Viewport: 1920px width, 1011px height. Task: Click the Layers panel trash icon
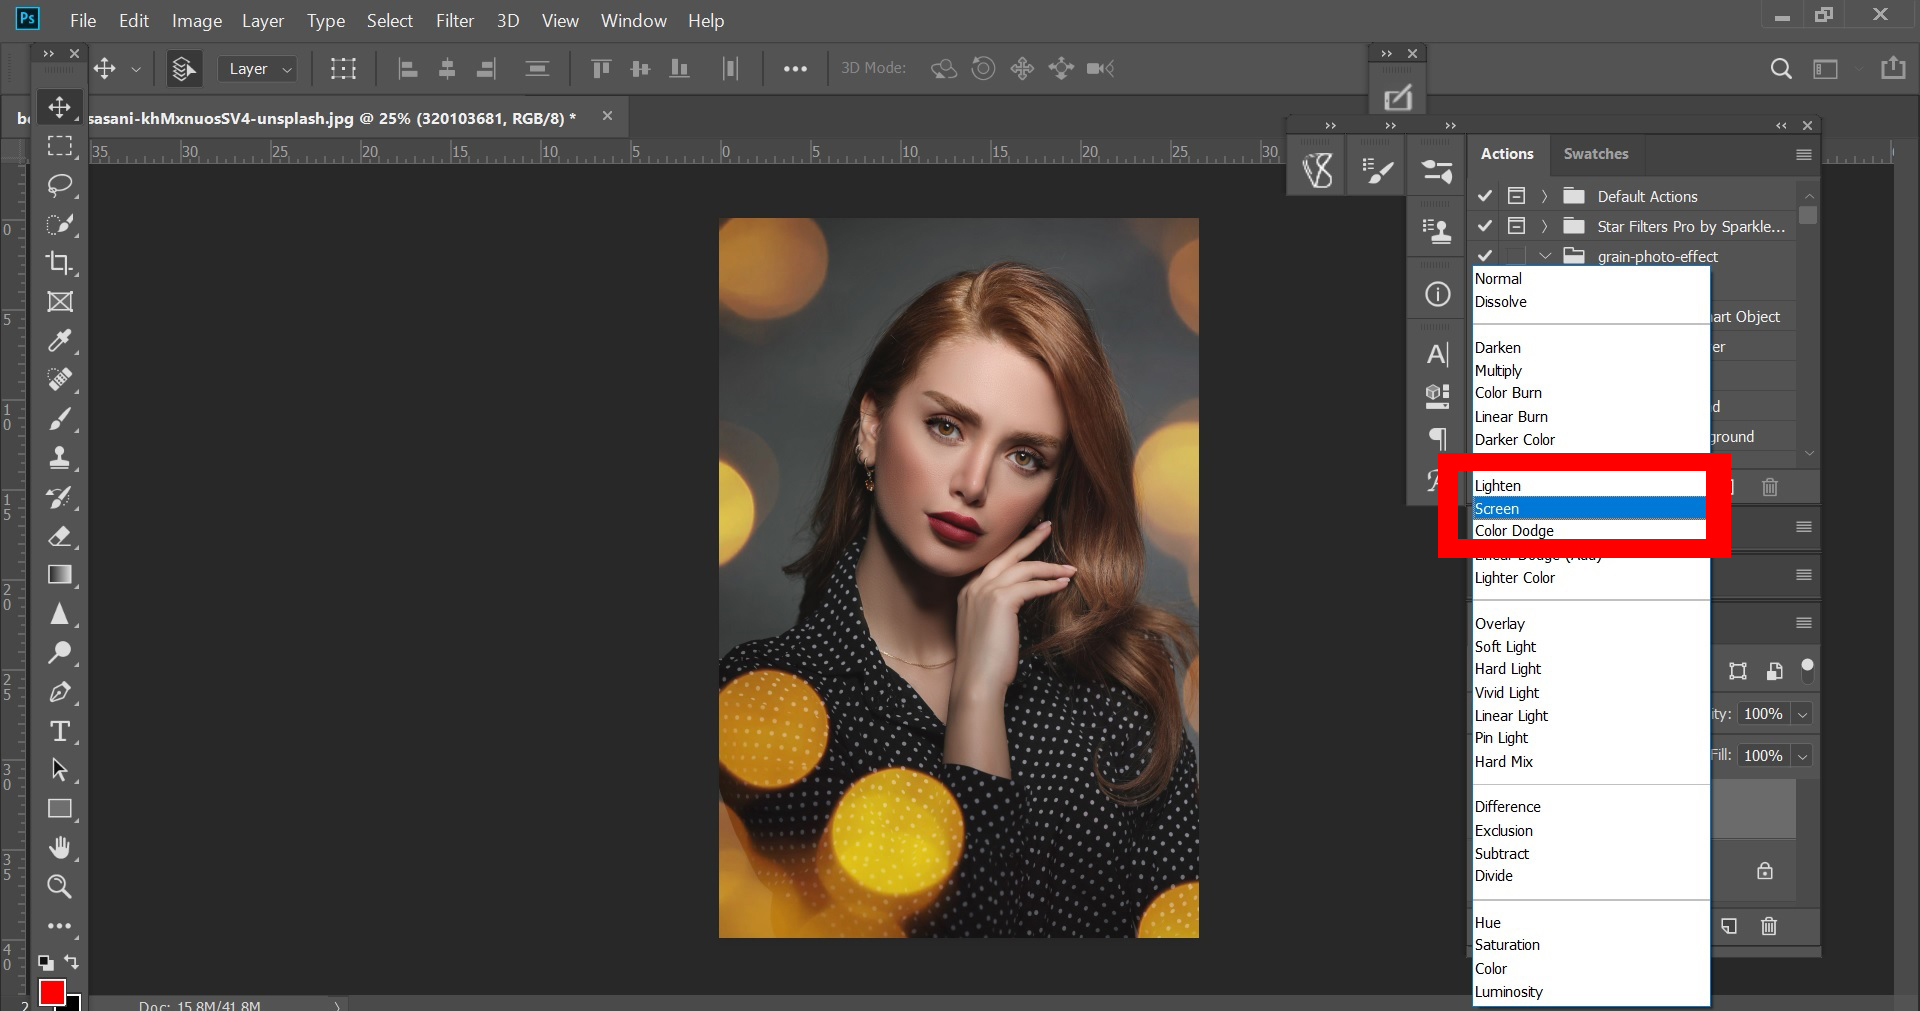(1769, 926)
